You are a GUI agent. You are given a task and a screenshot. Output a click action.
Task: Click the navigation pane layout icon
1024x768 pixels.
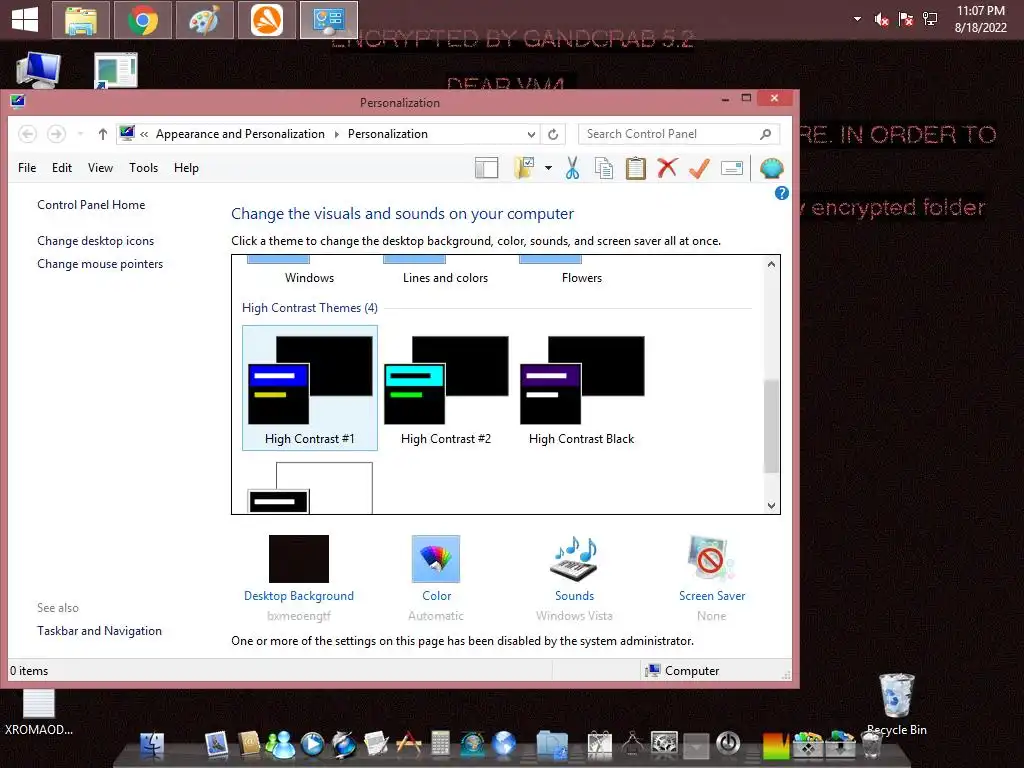coord(487,168)
